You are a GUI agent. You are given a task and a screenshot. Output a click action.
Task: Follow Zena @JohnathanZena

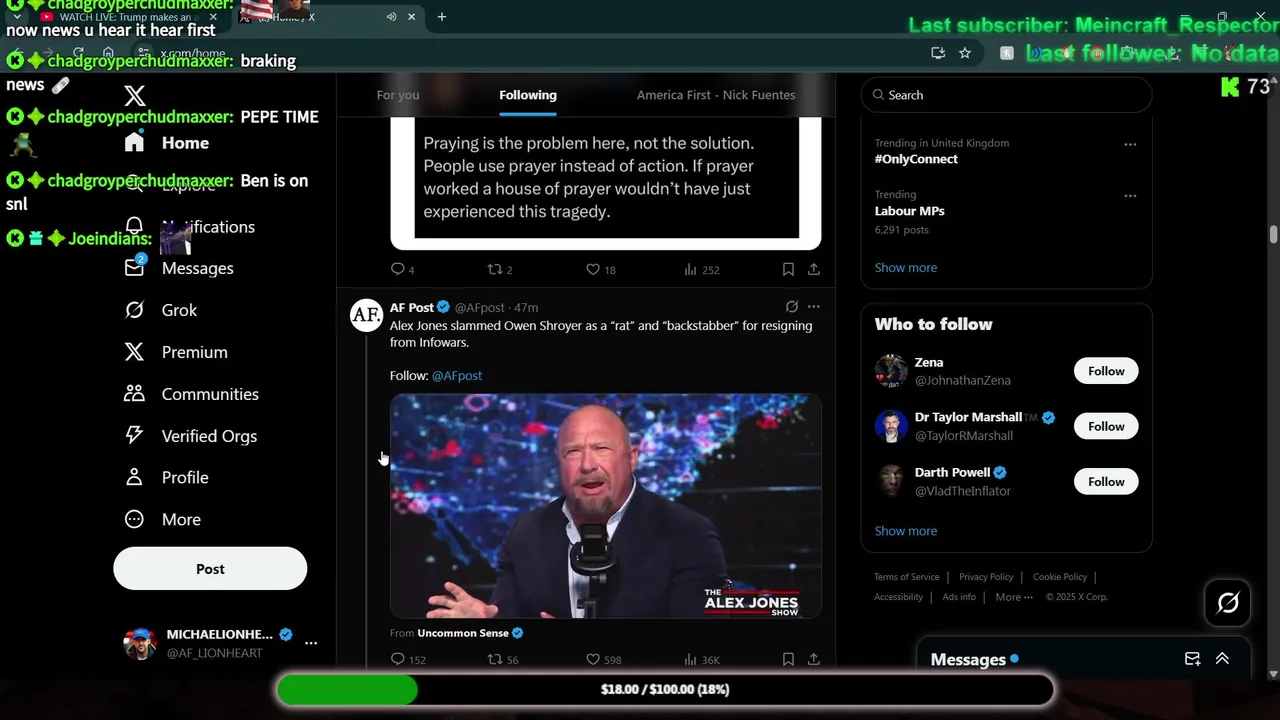[x=1106, y=371]
